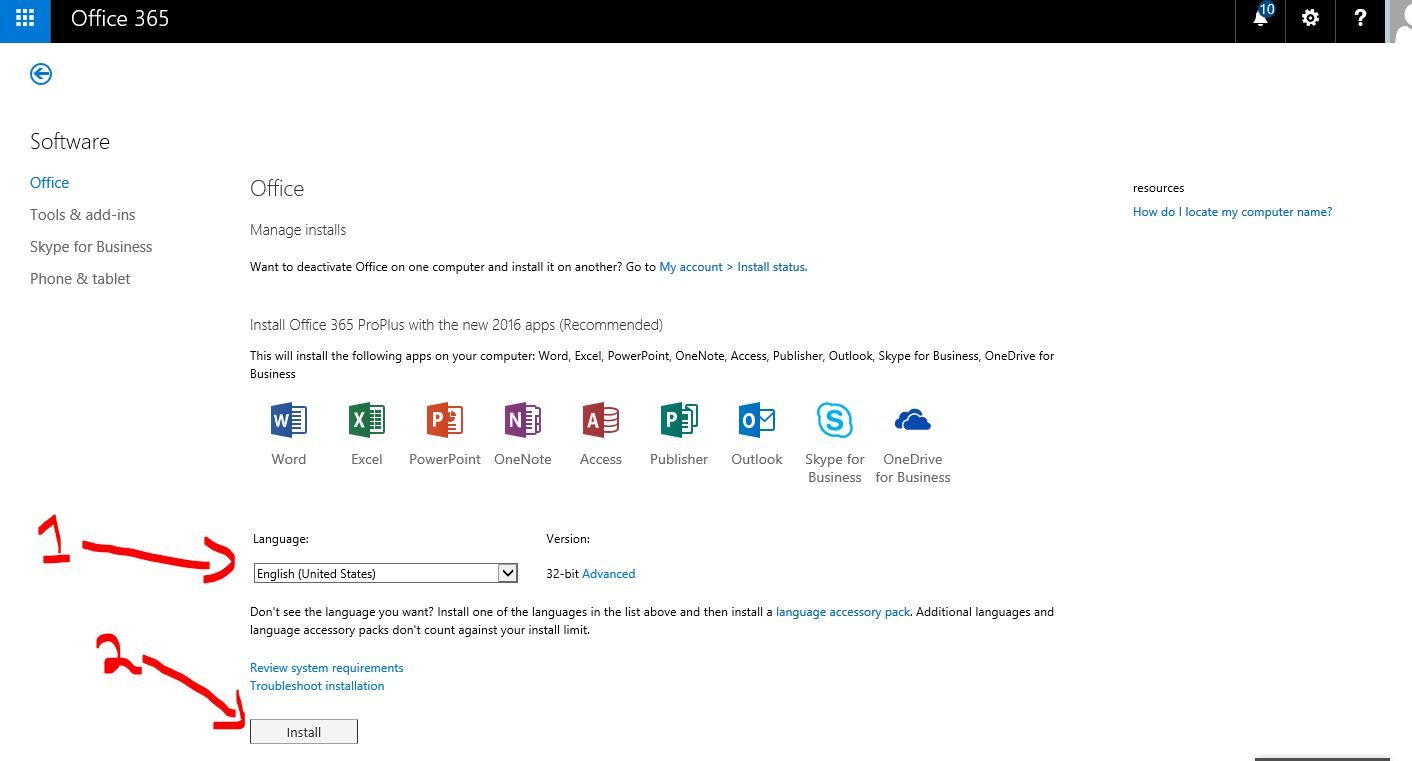This screenshot has width=1412, height=761.
Task: Click the Word label under its icon
Action: [x=289, y=459]
